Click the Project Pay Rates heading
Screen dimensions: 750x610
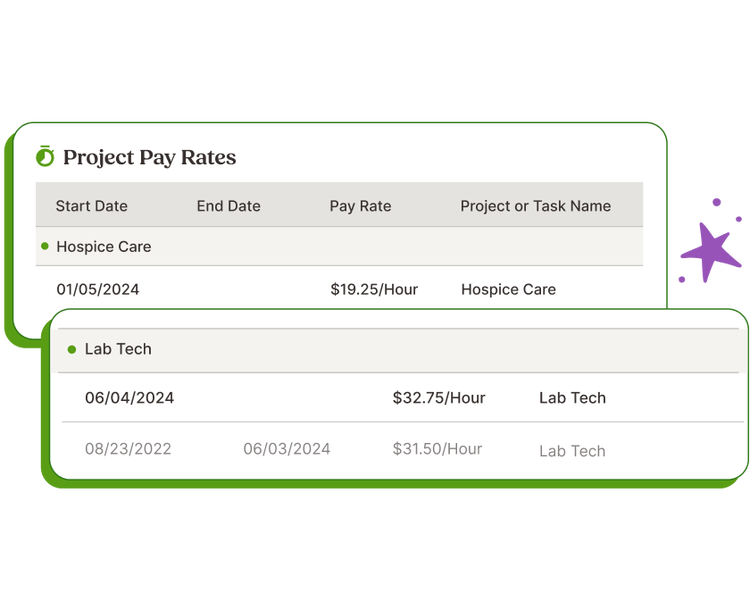(x=149, y=157)
